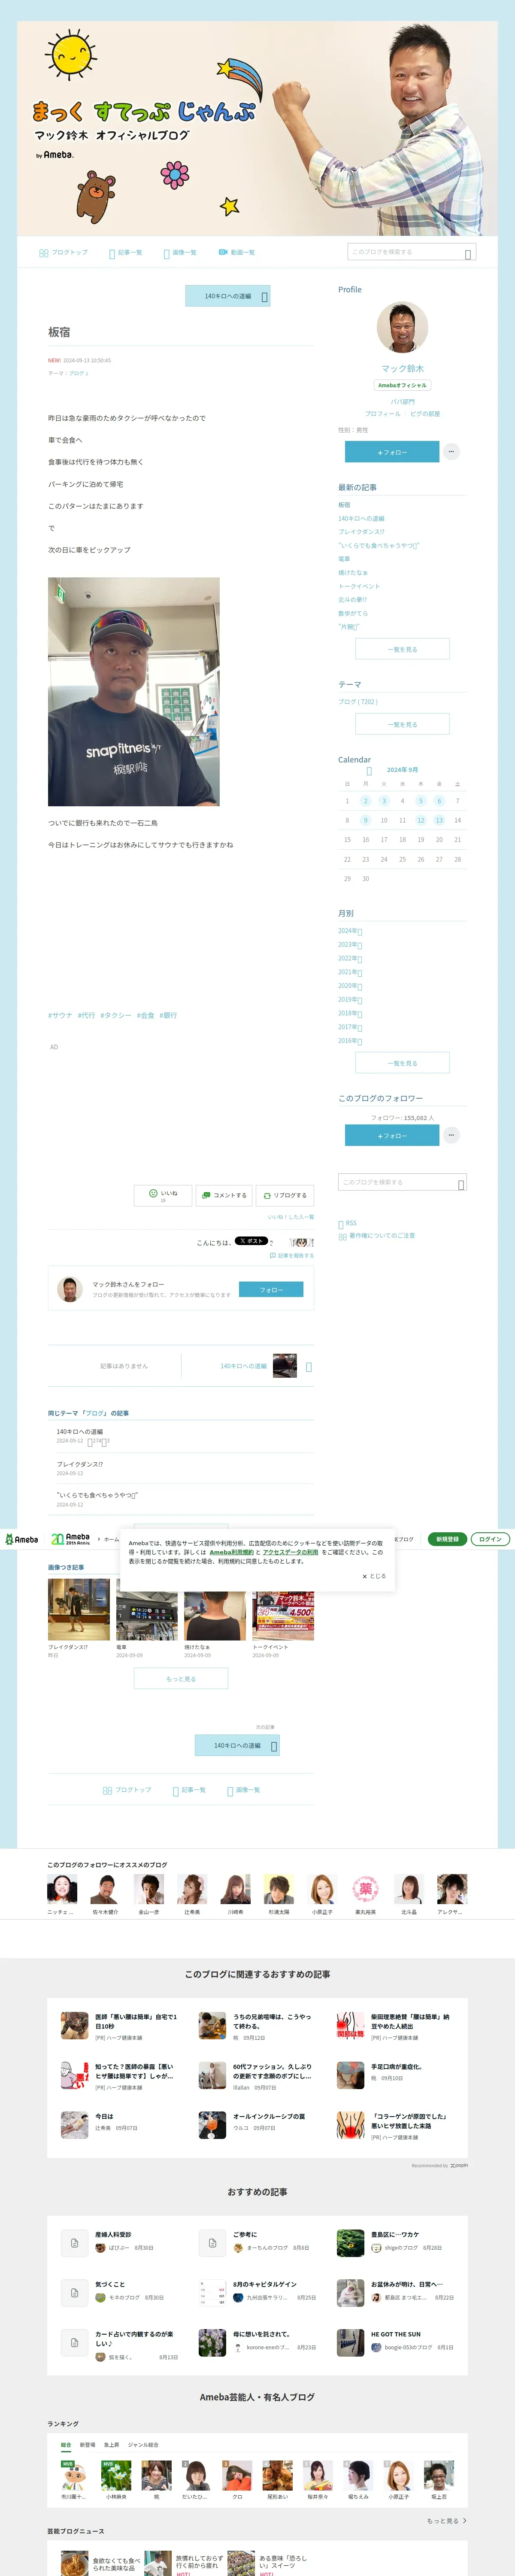Click the #サウナ hashtag
515x2576 pixels.
pyautogui.click(x=60, y=1015)
